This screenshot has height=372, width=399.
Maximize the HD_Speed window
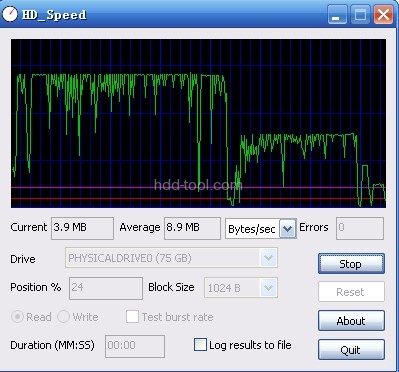(360, 15)
